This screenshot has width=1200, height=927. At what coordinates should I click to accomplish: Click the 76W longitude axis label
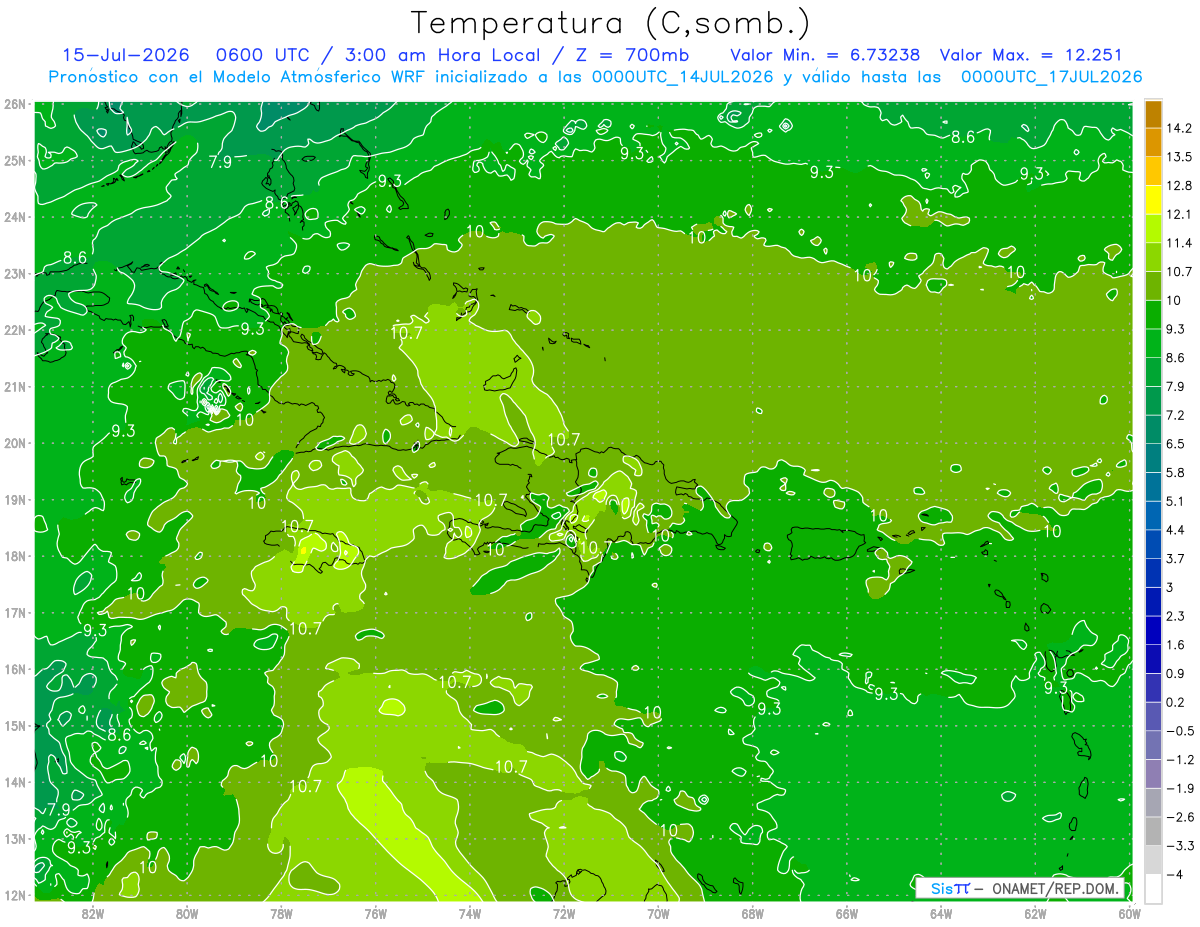point(376,914)
